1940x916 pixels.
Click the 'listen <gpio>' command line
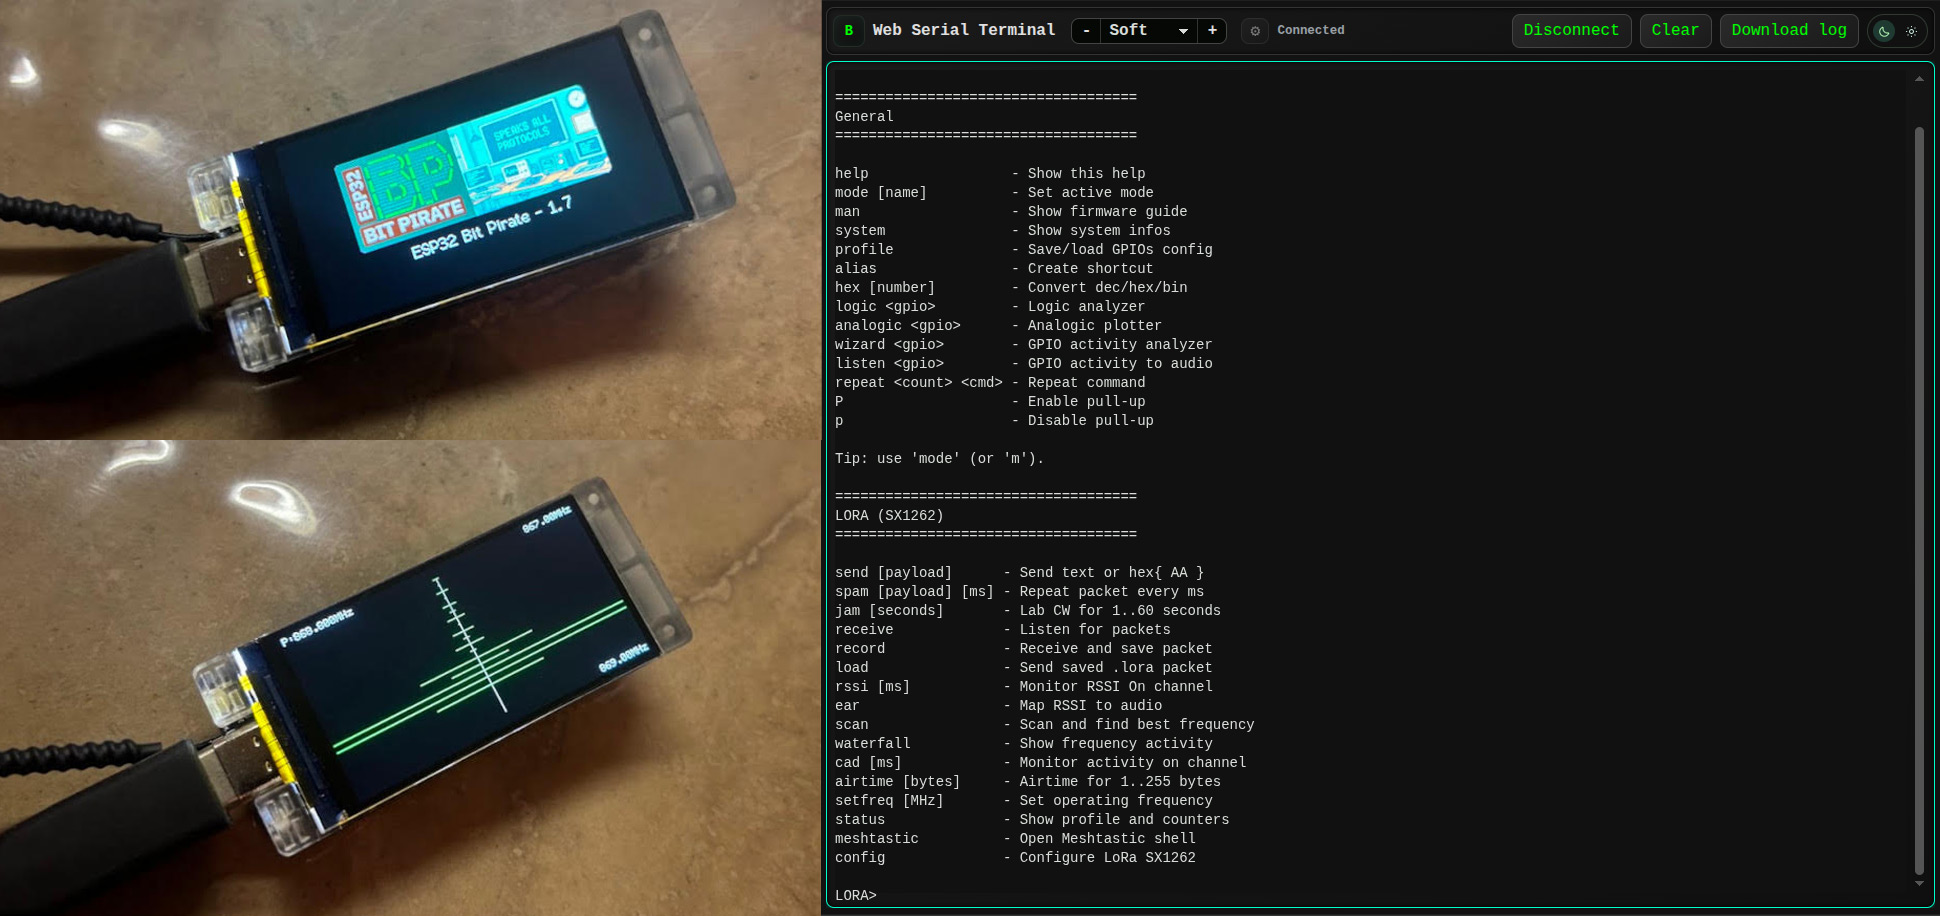[1024, 364]
